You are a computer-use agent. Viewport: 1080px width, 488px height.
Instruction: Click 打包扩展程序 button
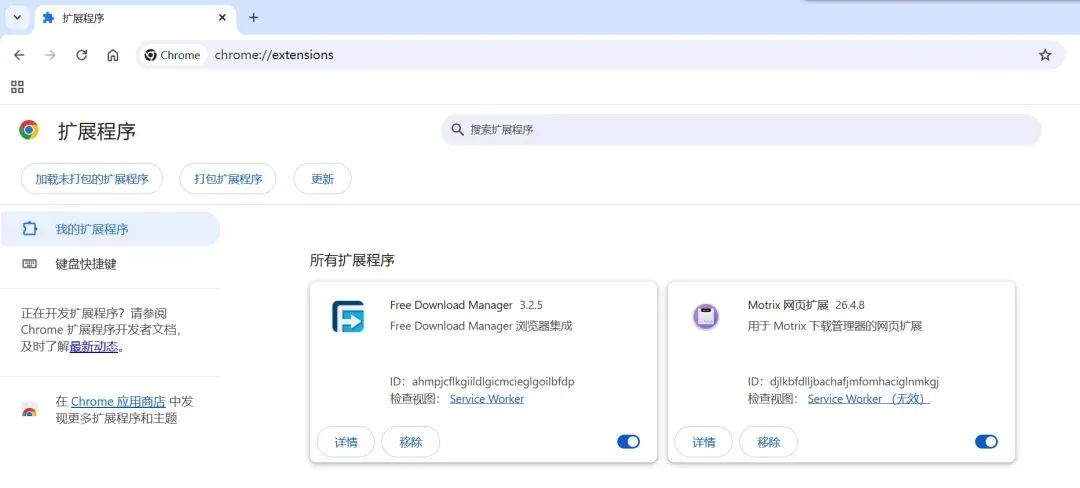pyautogui.click(x=228, y=179)
